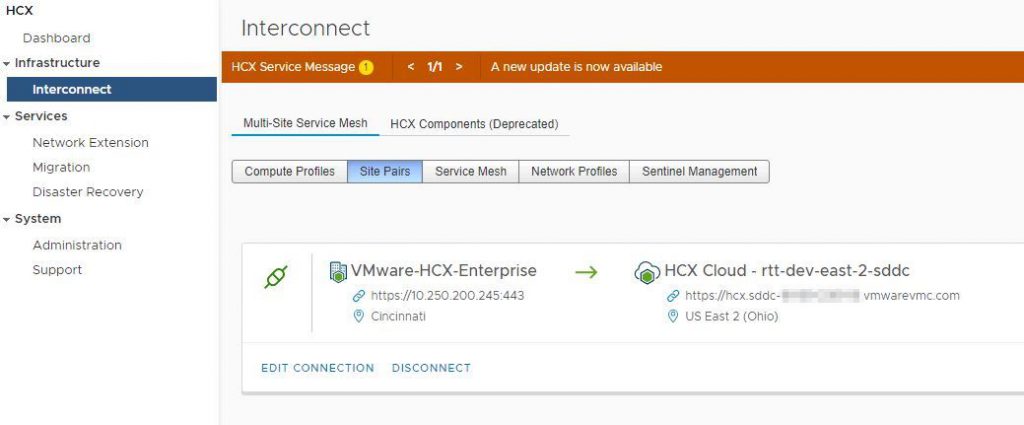Screen dimensions: 1024x425
Task: Open Migration in the sidebar
Action: 61,167
